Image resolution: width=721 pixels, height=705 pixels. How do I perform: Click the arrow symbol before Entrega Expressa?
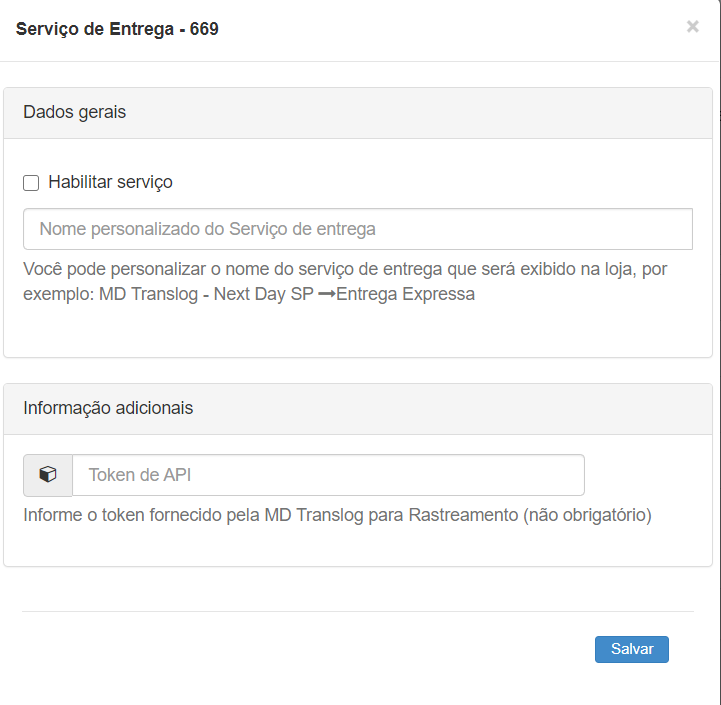tap(326, 295)
